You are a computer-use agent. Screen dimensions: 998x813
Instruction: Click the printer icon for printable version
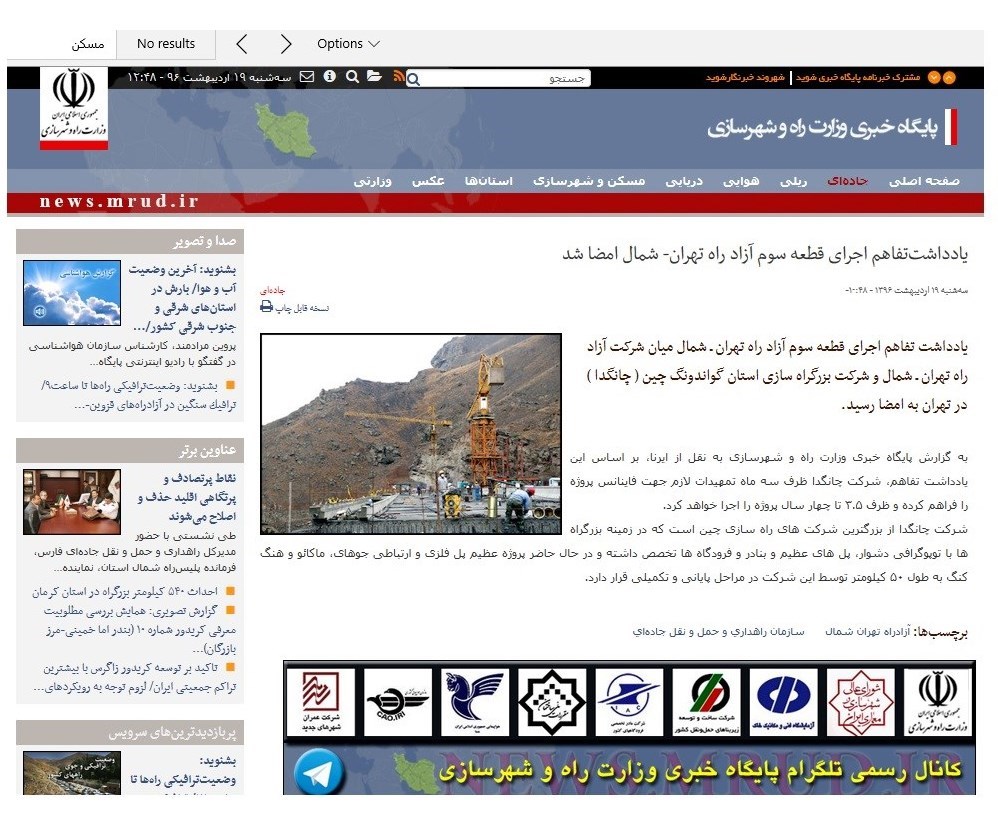[267, 308]
